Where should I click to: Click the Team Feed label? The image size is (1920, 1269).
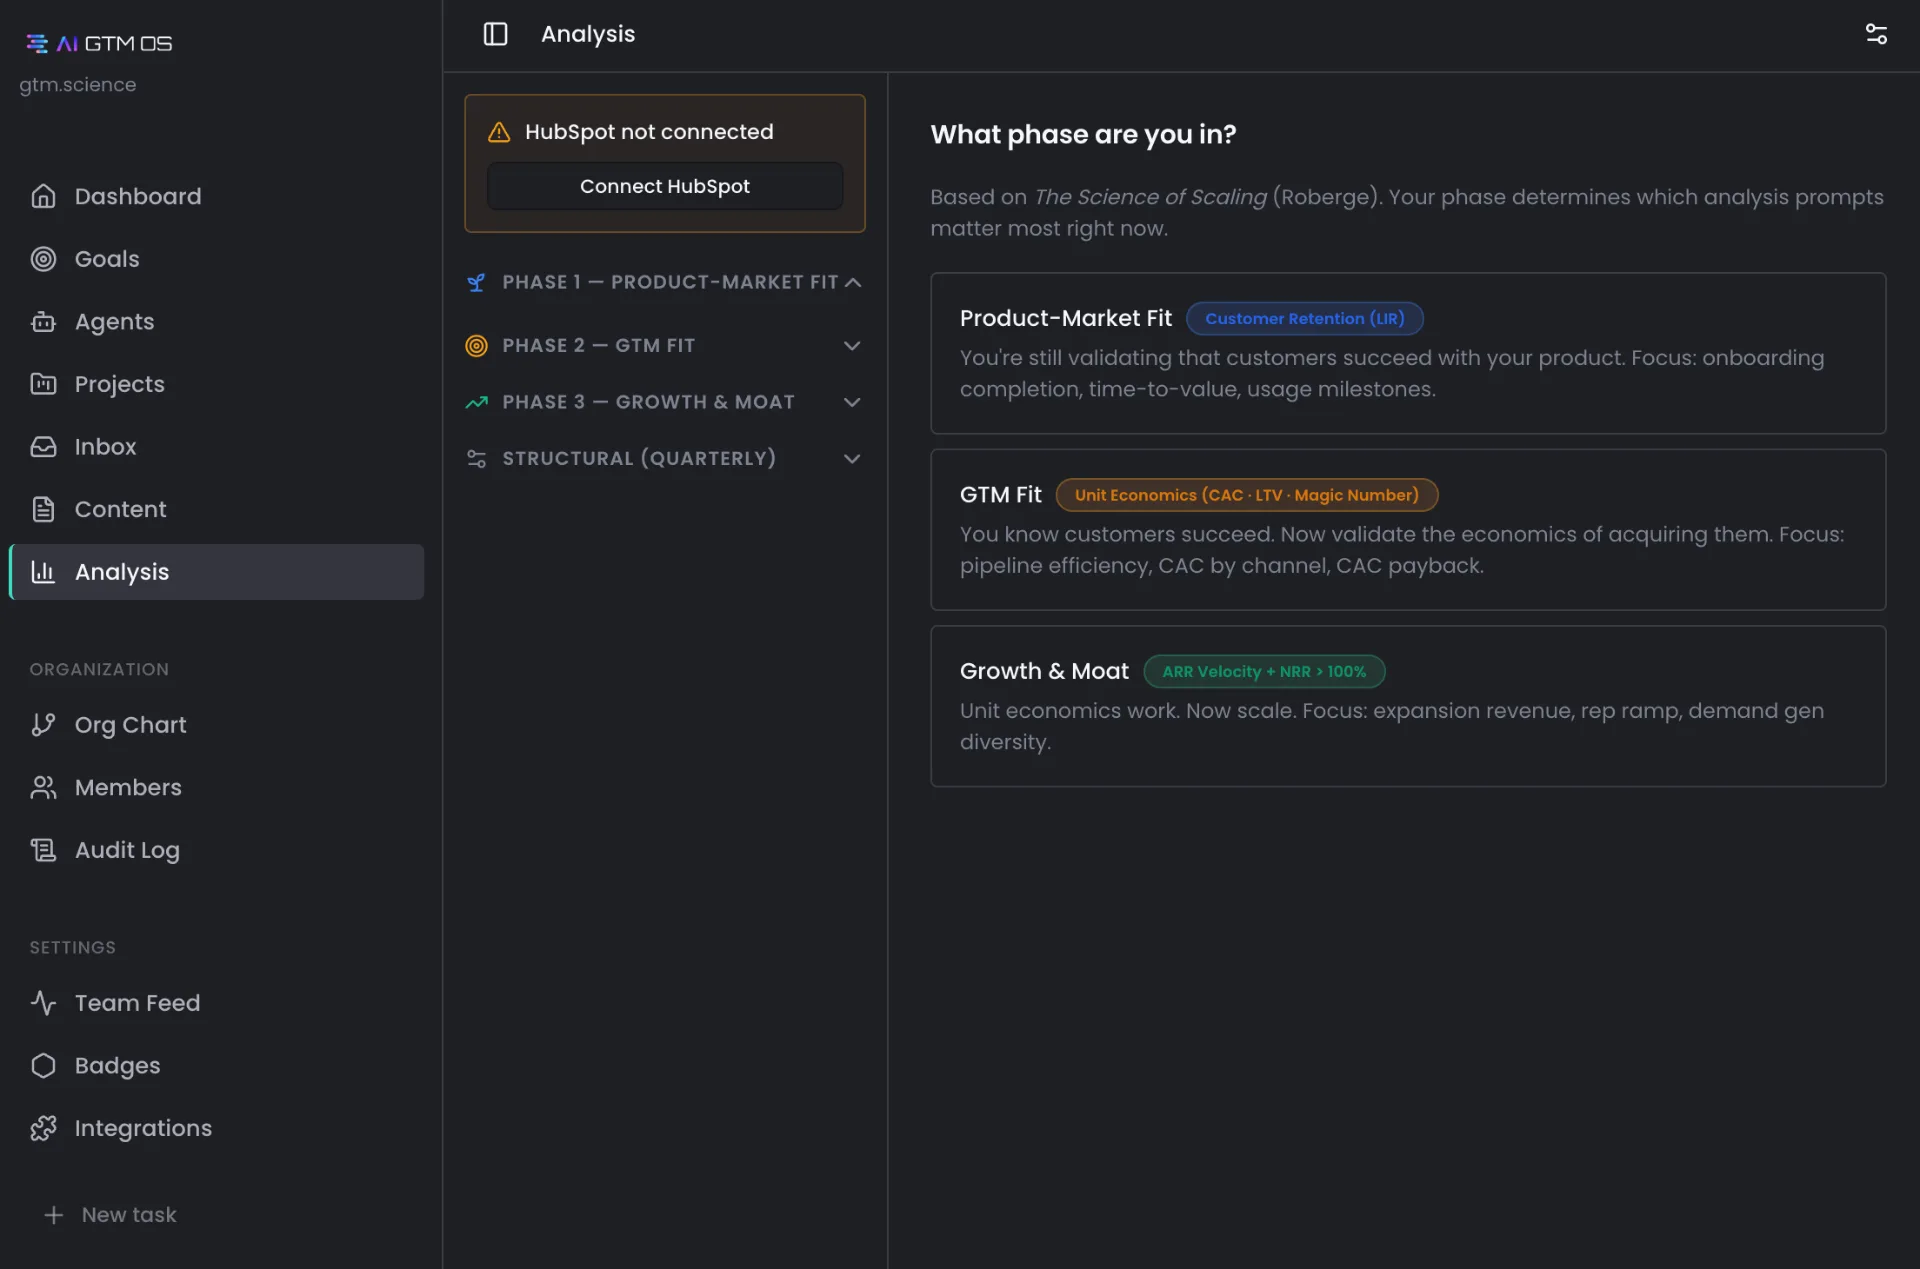[x=137, y=1003]
